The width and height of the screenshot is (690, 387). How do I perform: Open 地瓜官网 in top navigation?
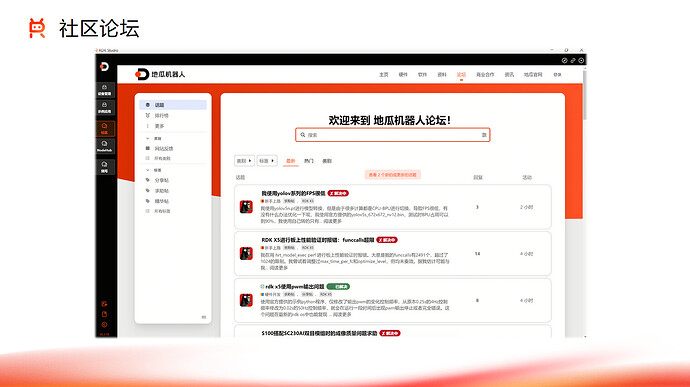(x=533, y=74)
